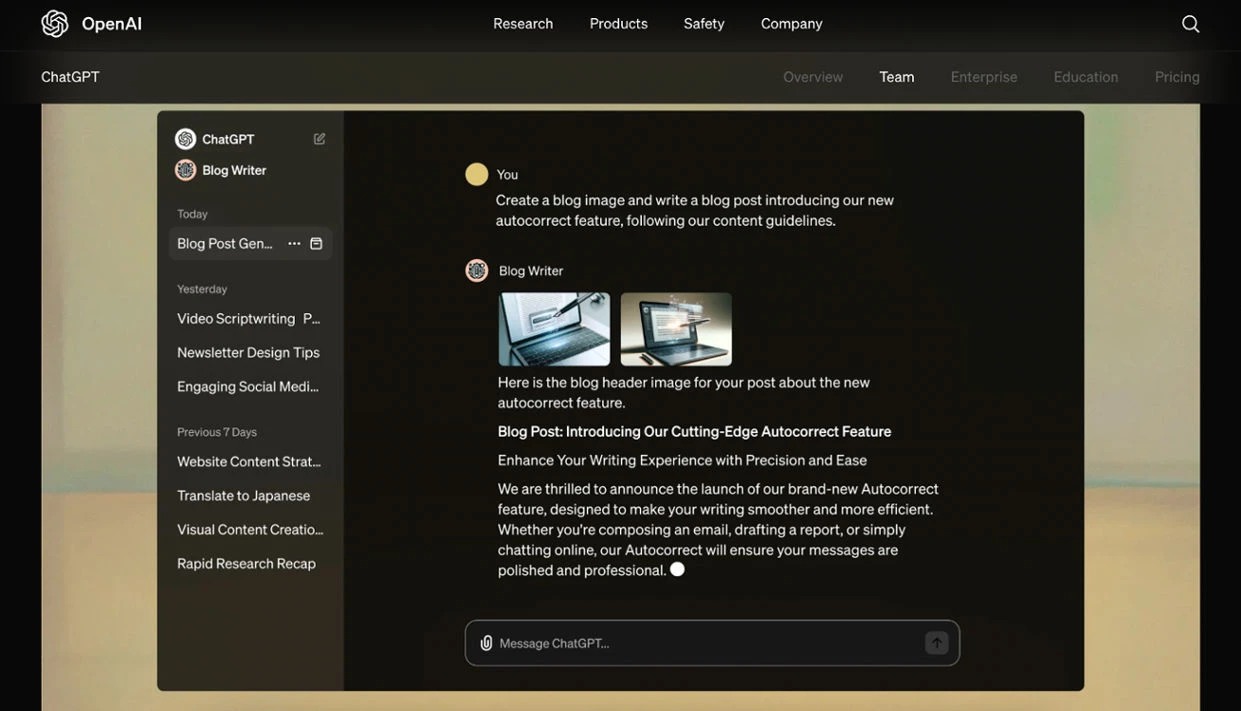Open the second generated laptop image

(x=676, y=329)
